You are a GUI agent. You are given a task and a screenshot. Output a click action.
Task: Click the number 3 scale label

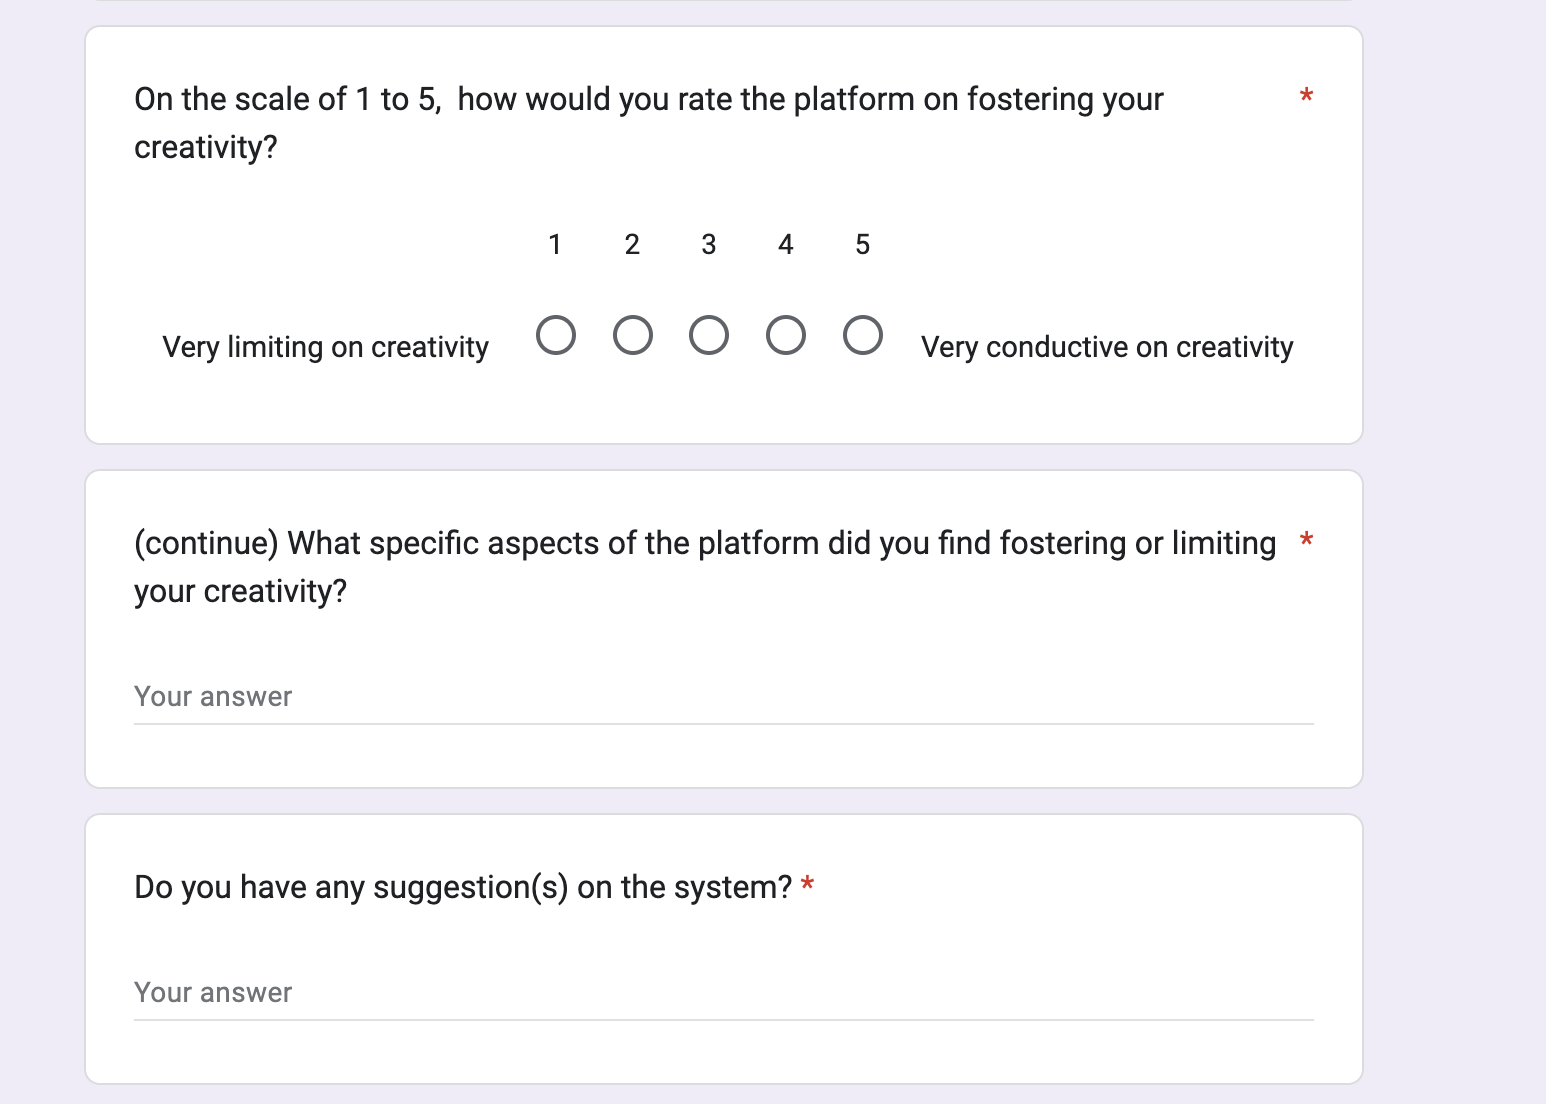point(709,245)
